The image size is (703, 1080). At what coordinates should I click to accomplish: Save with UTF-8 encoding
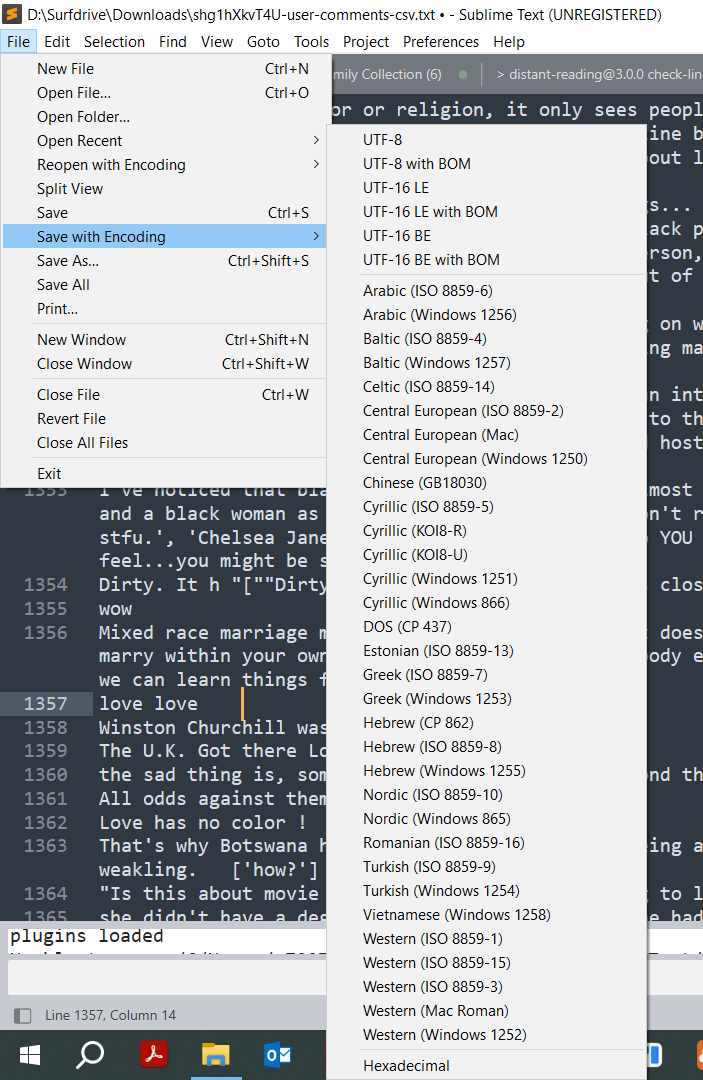(487, 140)
